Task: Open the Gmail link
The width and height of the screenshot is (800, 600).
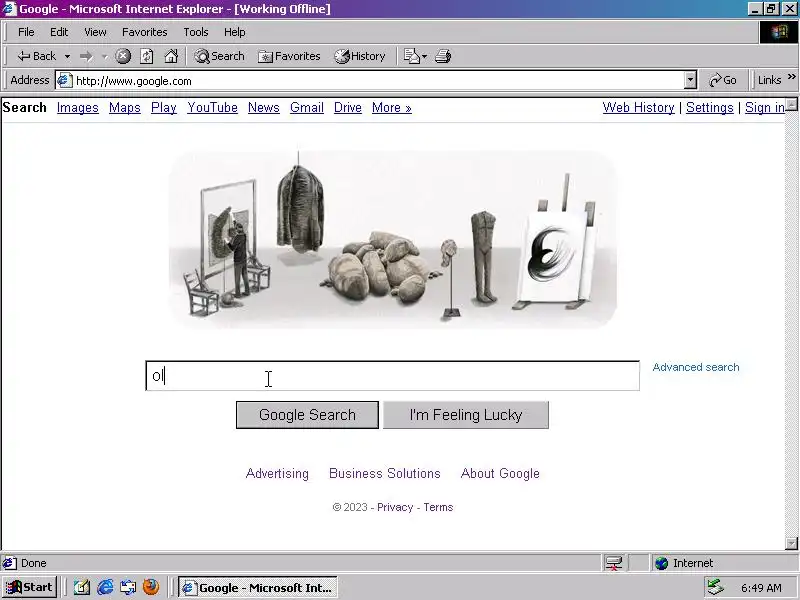Action: [x=307, y=108]
